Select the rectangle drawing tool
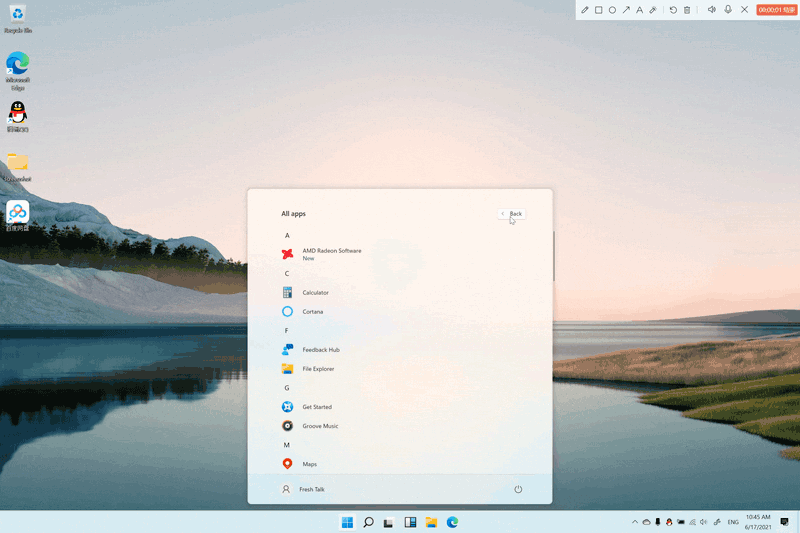 click(598, 10)
